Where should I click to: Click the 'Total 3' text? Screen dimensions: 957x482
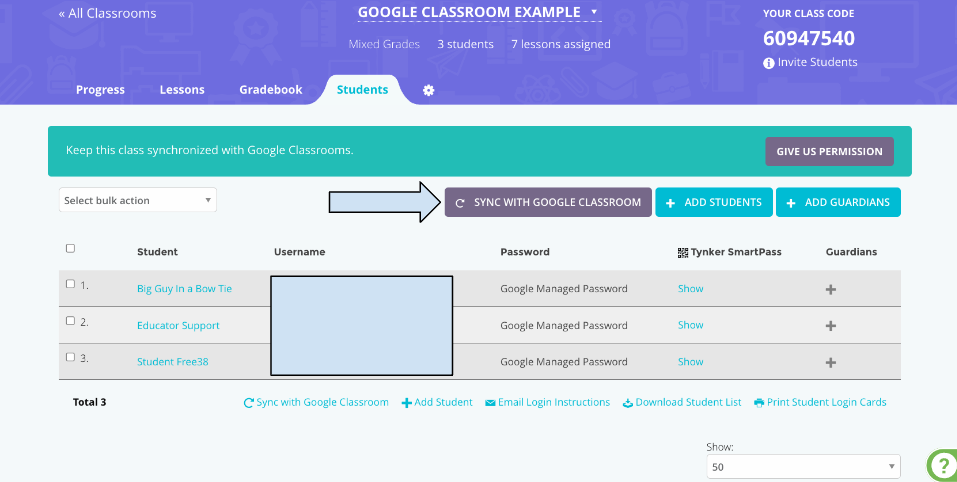[x=90, y=402]
